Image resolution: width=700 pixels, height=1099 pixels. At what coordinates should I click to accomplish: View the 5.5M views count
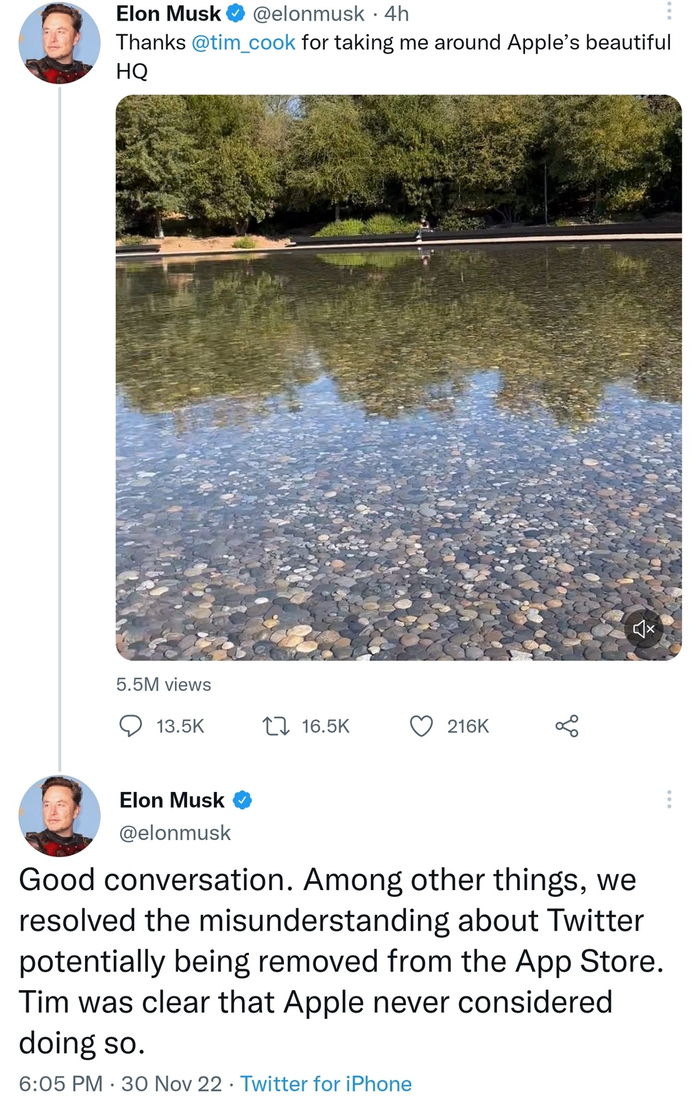point(164,685)
